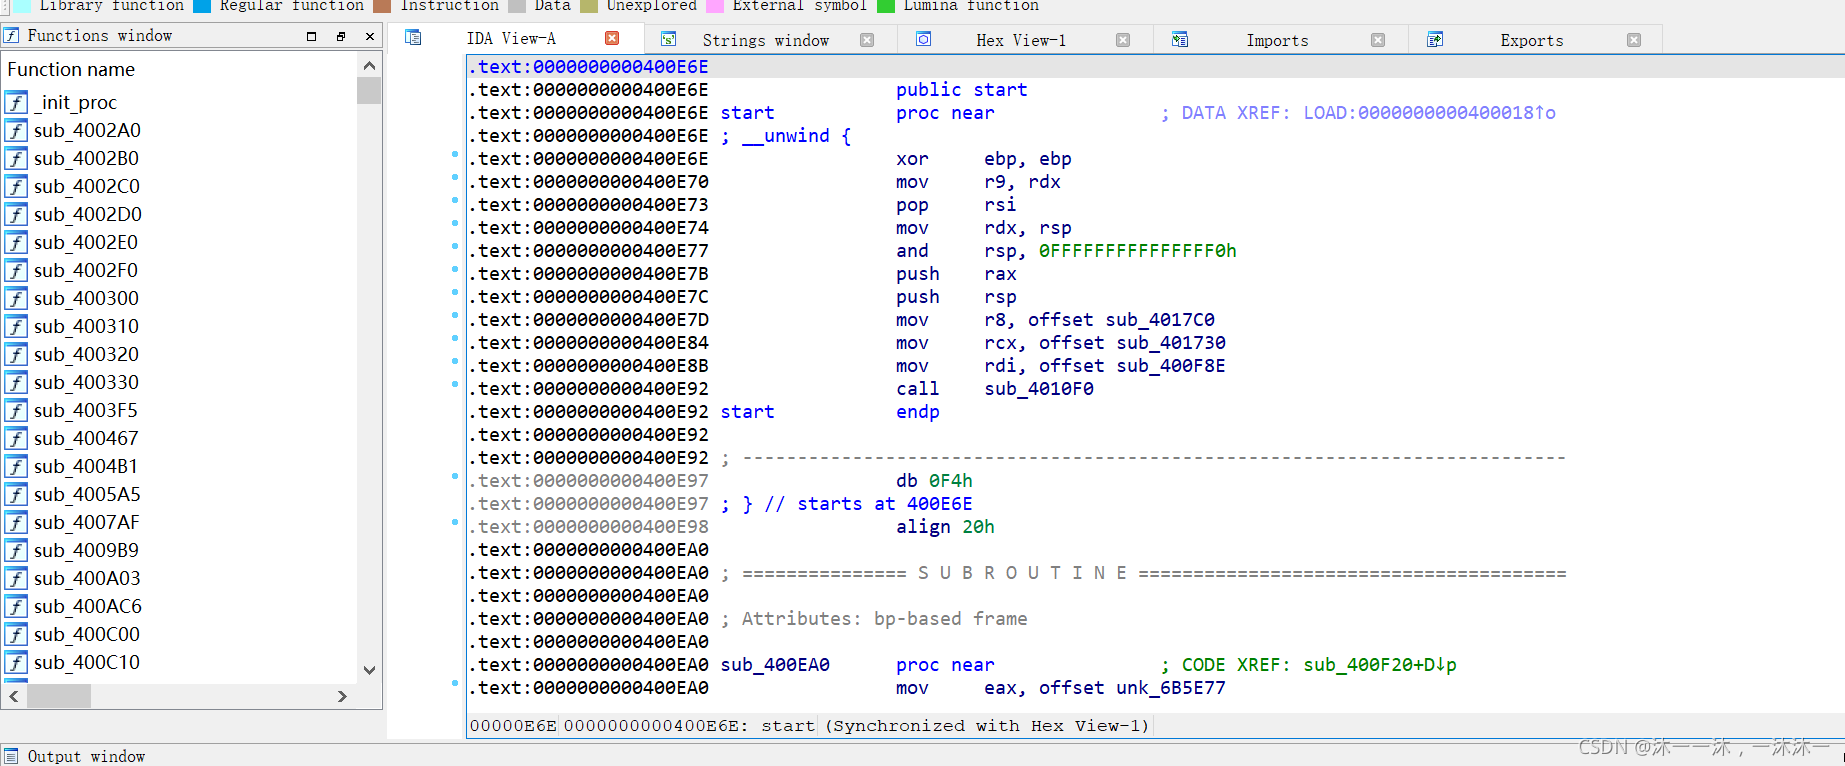
Task: Maximize the Functions window panel
Action: [x=311, y=36]
